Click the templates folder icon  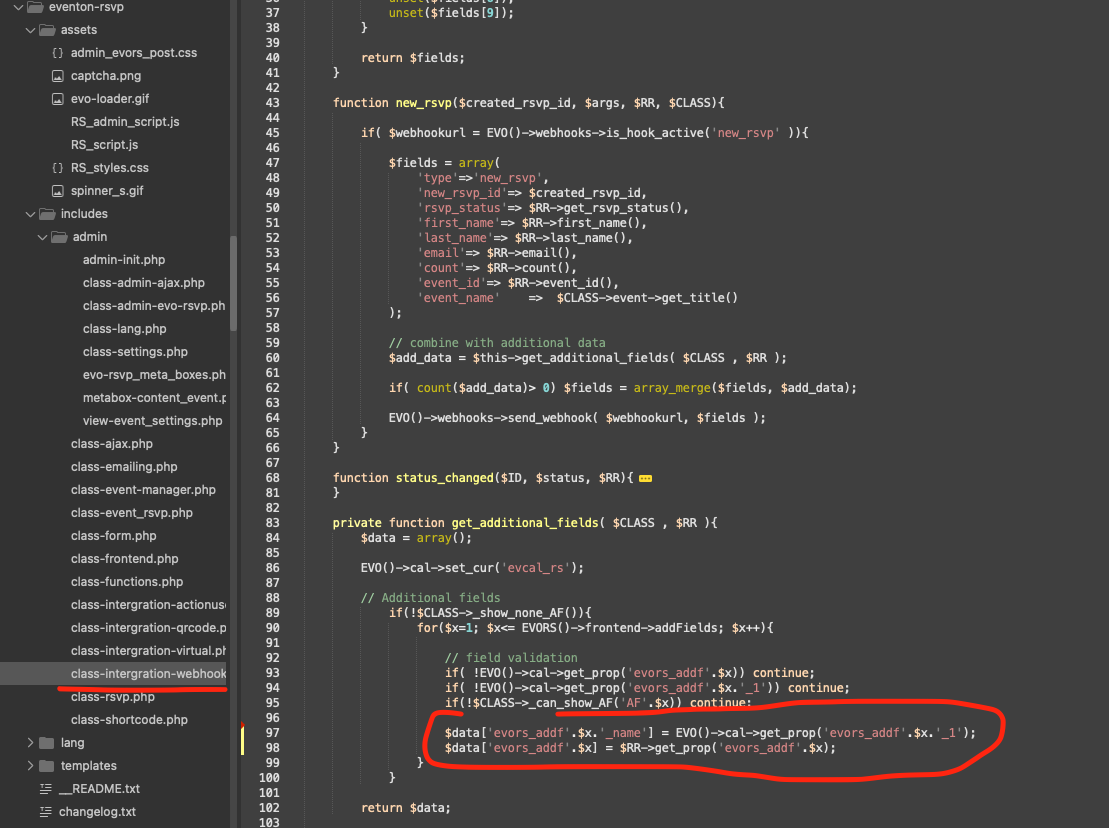tap(47, 766)
